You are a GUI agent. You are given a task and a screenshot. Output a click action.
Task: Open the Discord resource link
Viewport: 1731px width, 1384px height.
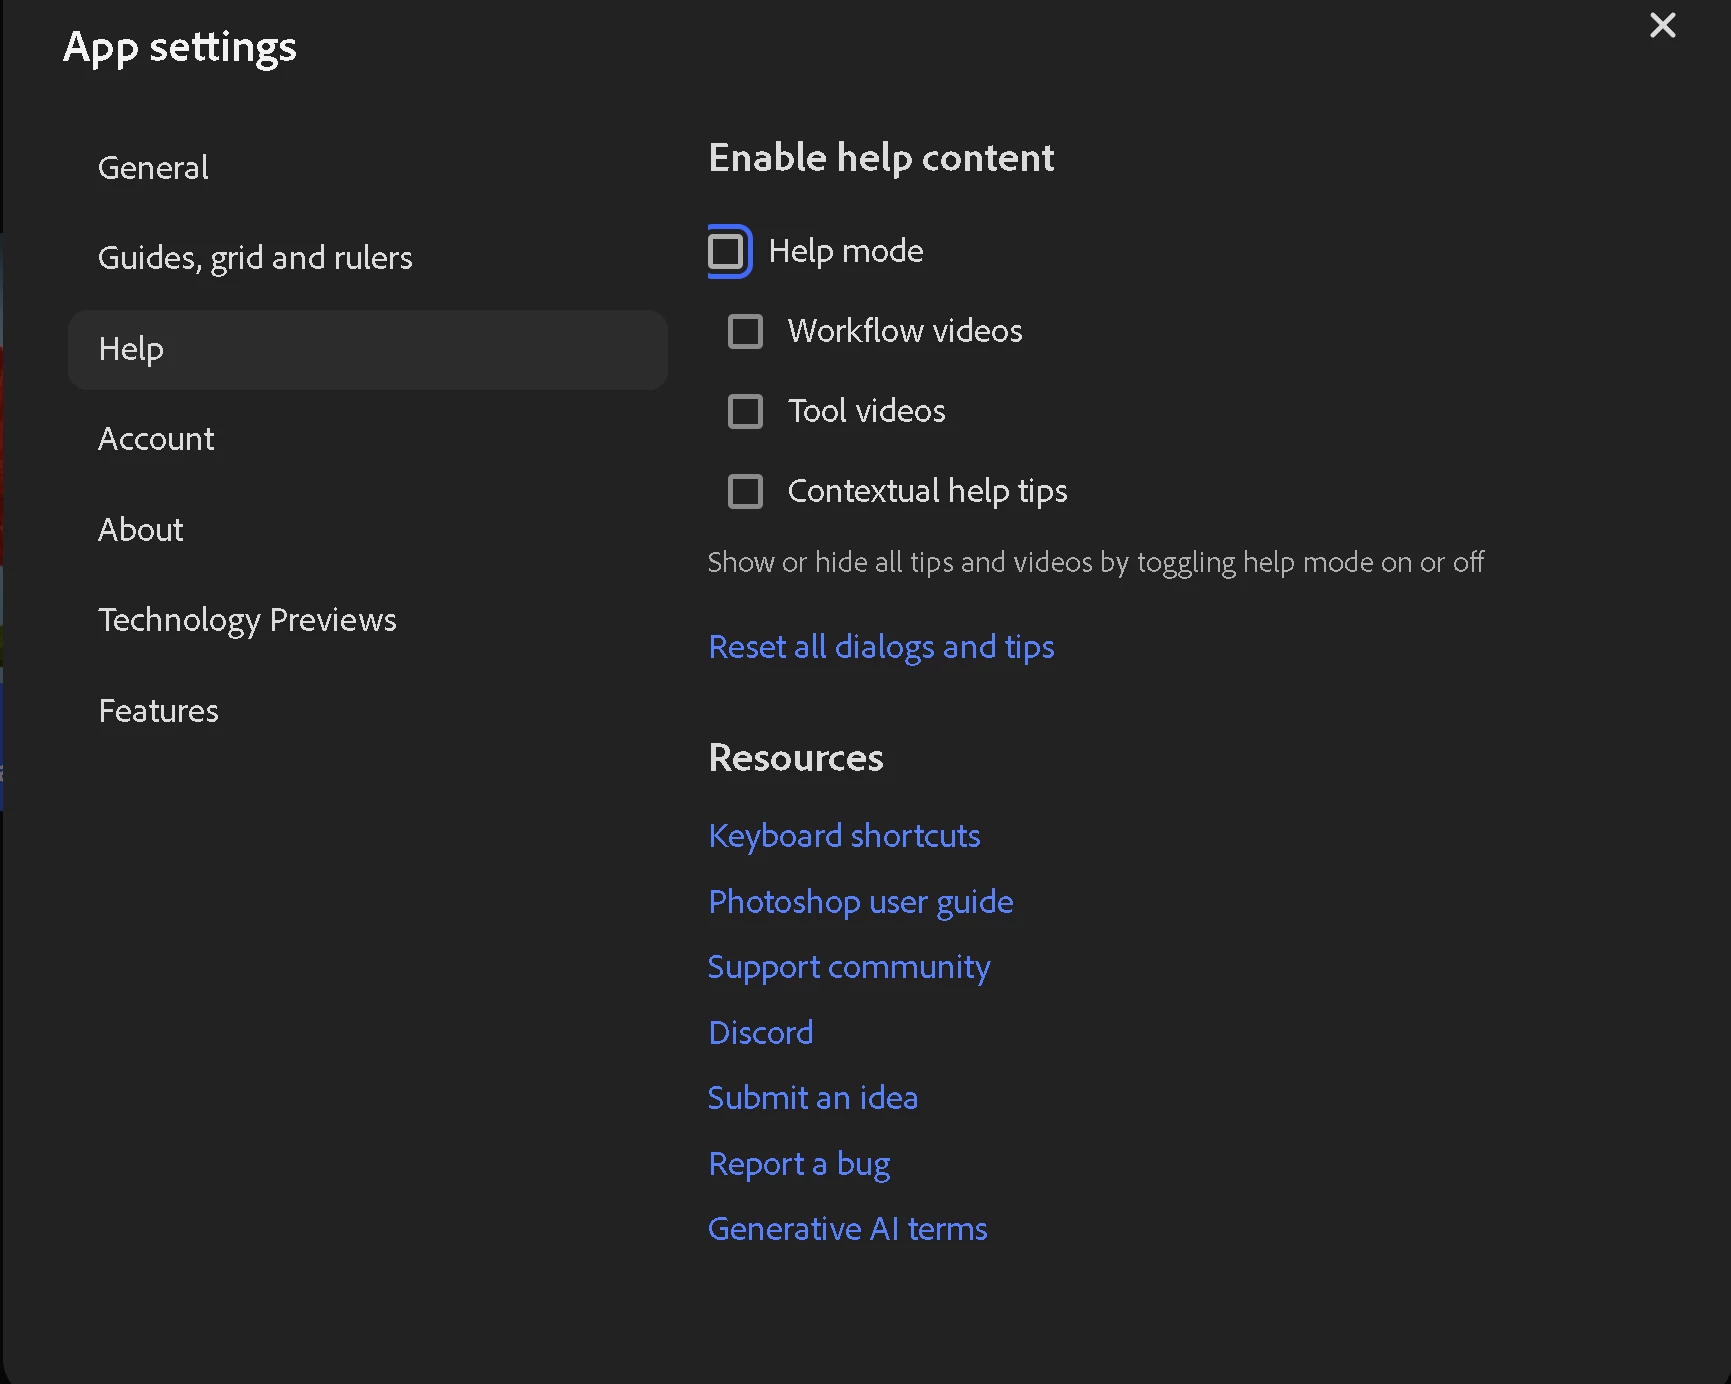click(x=760, y=1033)
